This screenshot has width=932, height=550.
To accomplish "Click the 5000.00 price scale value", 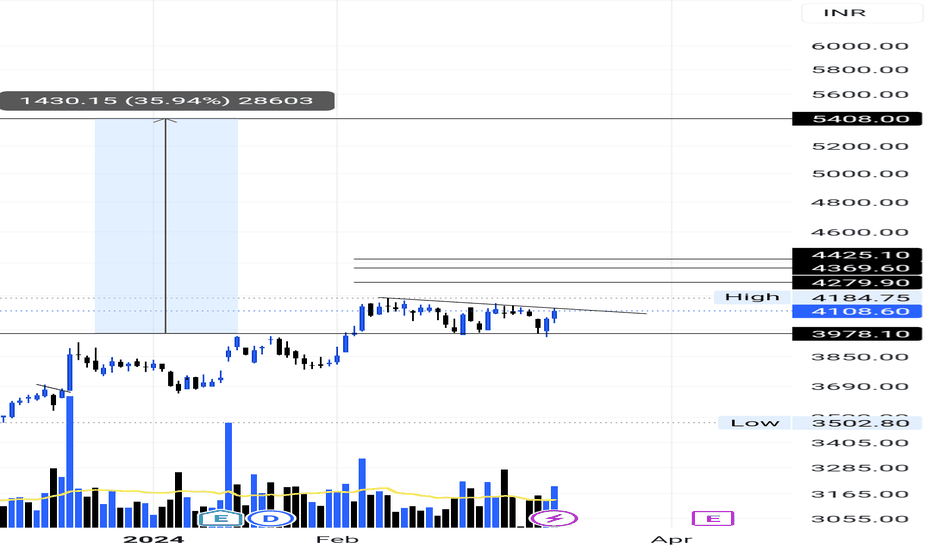I will point(859,174).
